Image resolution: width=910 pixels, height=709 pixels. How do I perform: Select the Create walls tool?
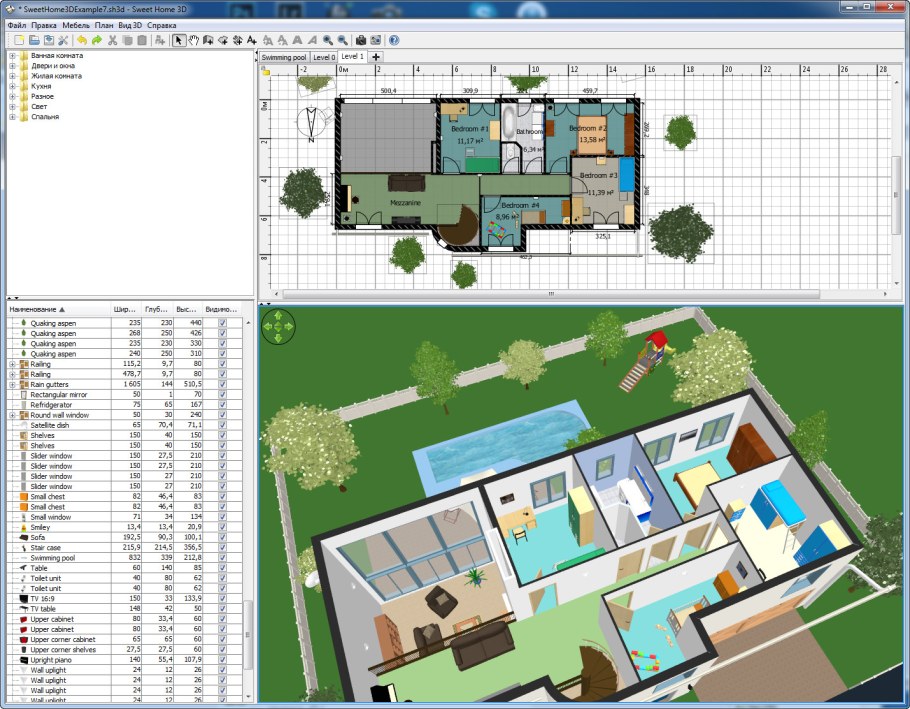point(208,41)
